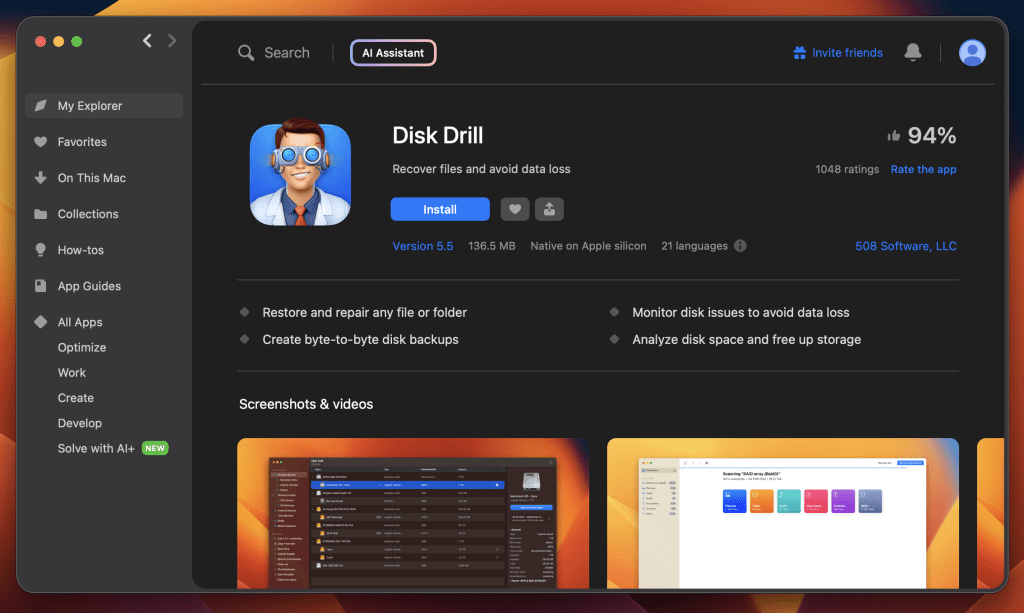
Task: Select All Apps in the sidebar
Action: point(80,322)
